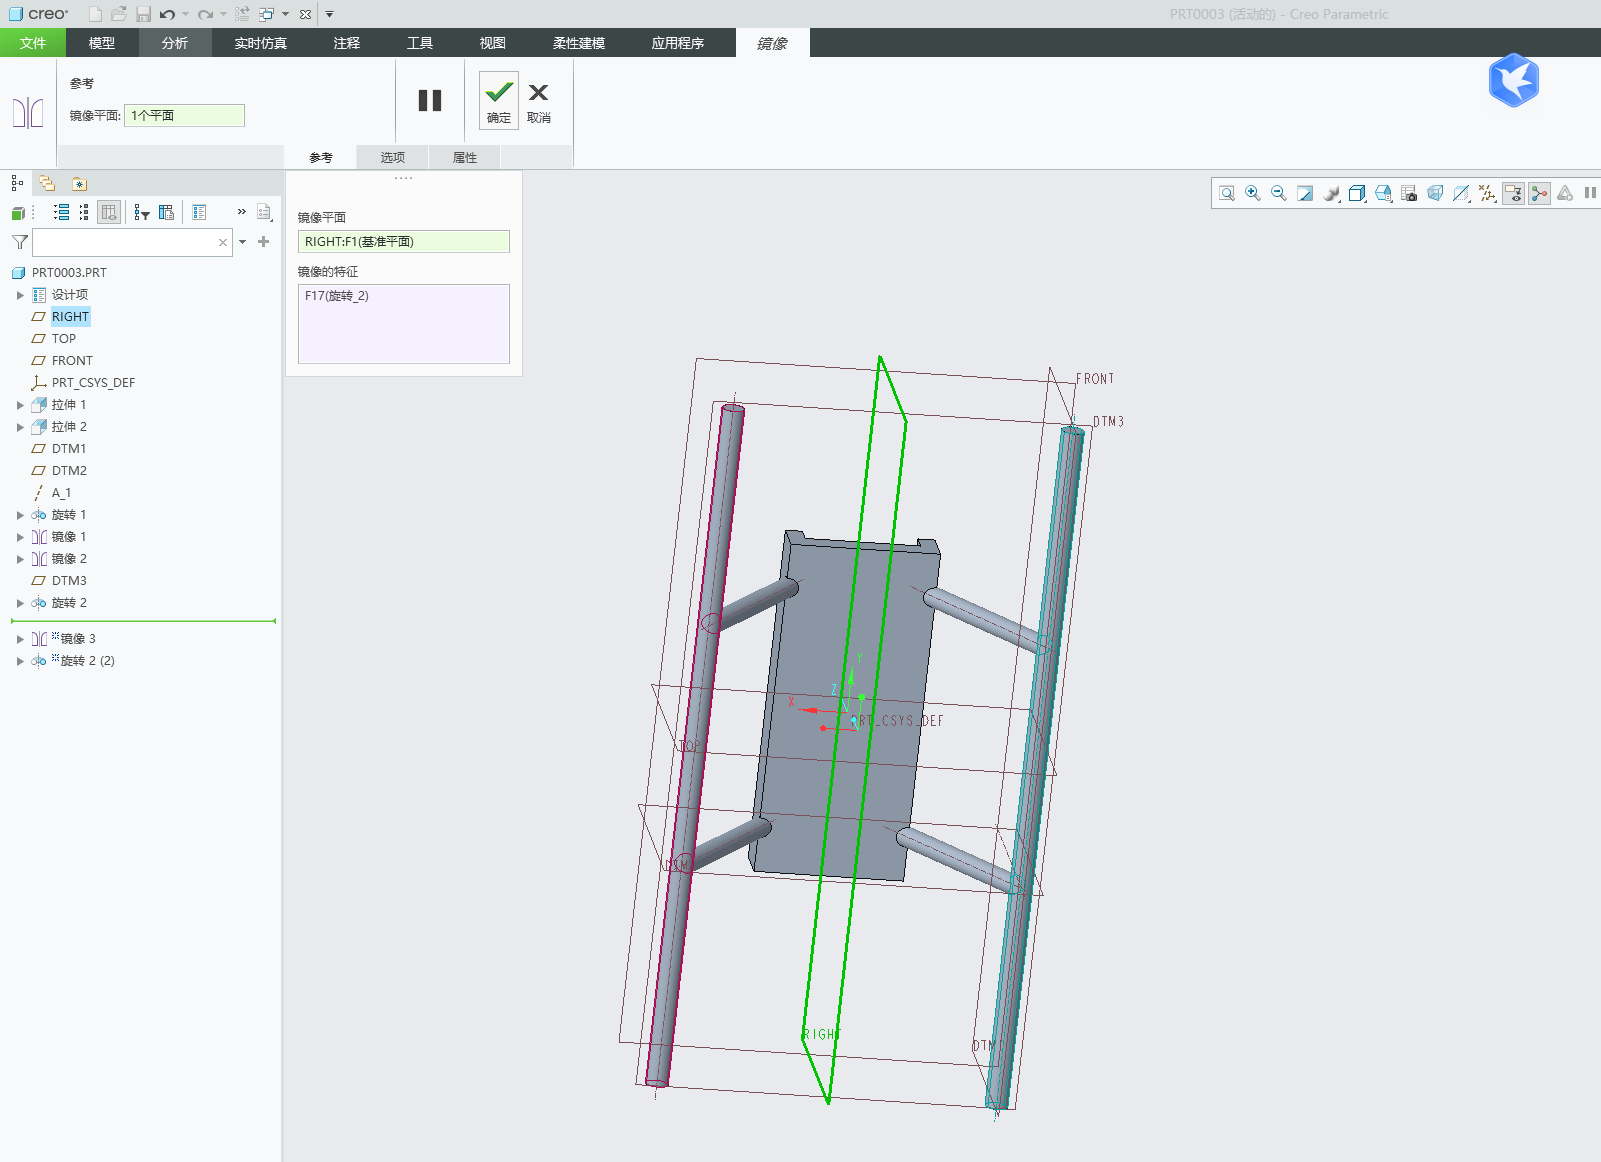Switch to the 模型 ribbon tab
The width and height of the screenshot is (1601, 1162).
[x=102, y=43]
